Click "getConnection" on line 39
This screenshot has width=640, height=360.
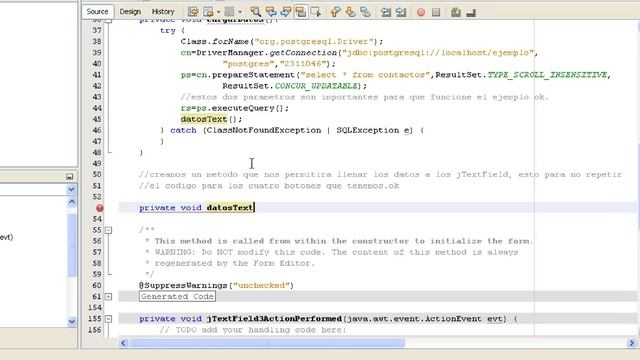pyautogui.click(x=303, y=53)
